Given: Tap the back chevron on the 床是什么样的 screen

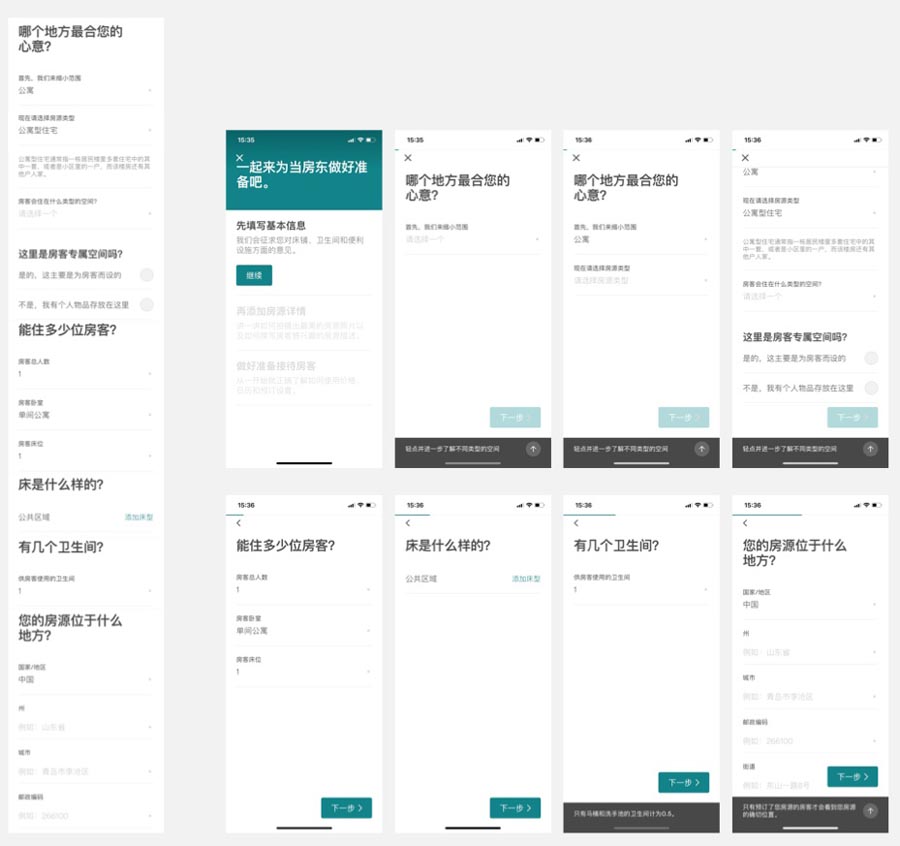Looking at the screenshot, I should (409, 522).
